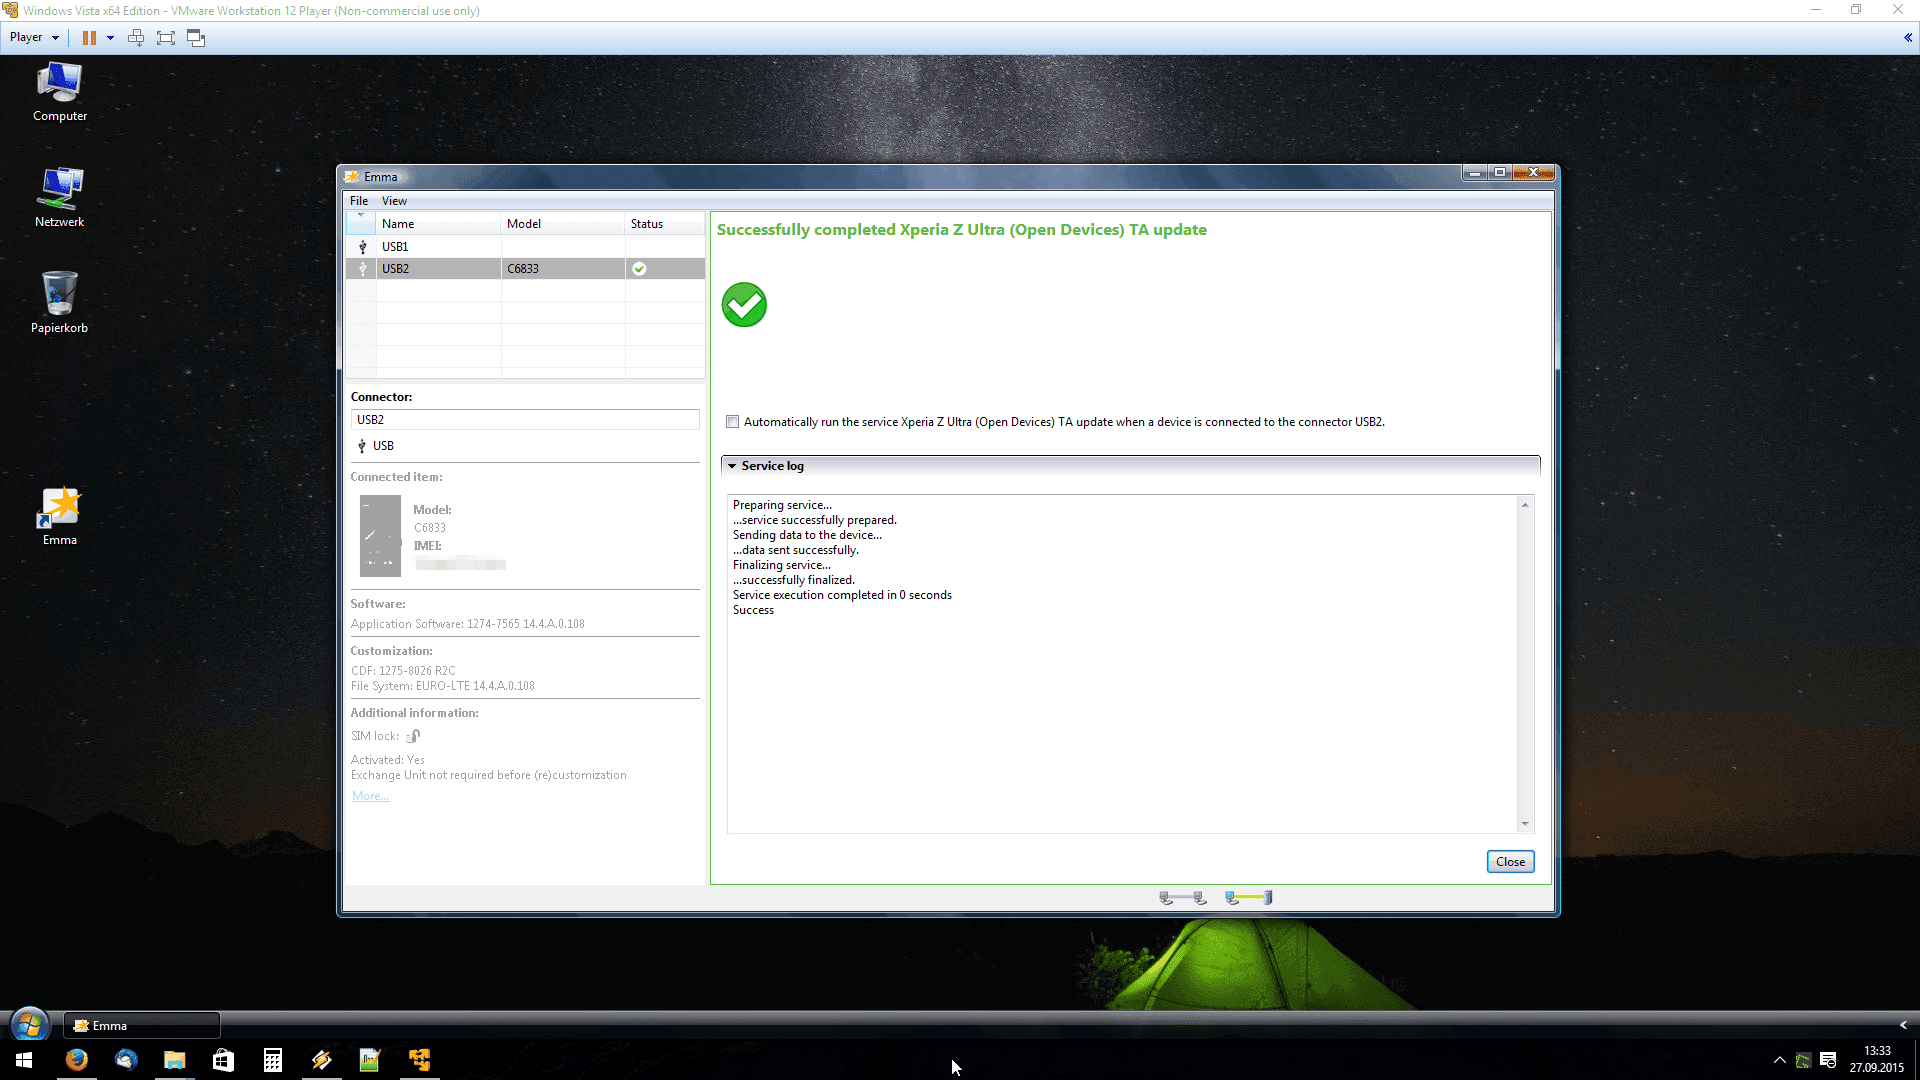Click the Emma task in Vista taskbar
Viewport: 1920px width, 1080px height.
pyautogui.click(x=142, y=1026)
